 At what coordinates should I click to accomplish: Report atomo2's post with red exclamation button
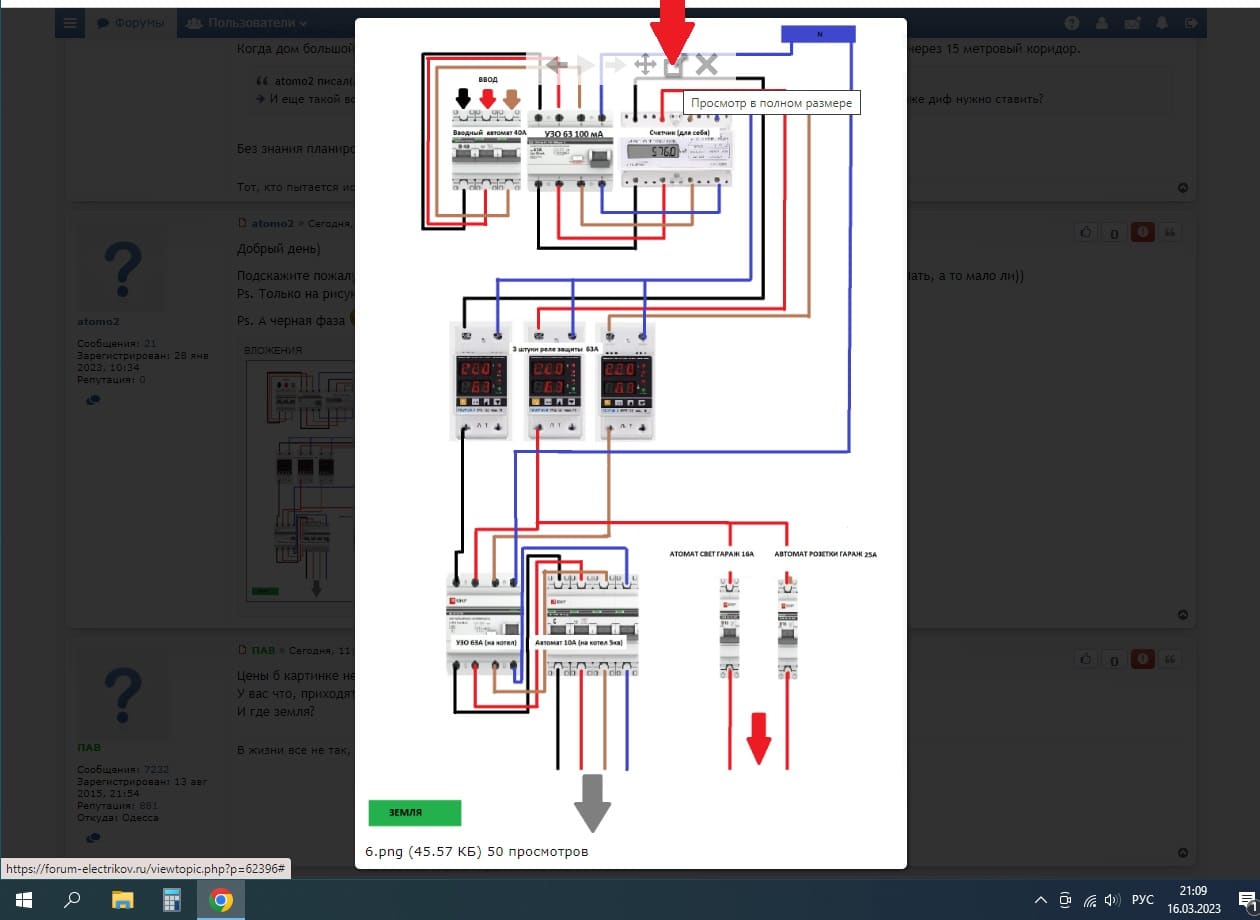pos(1142,233)
